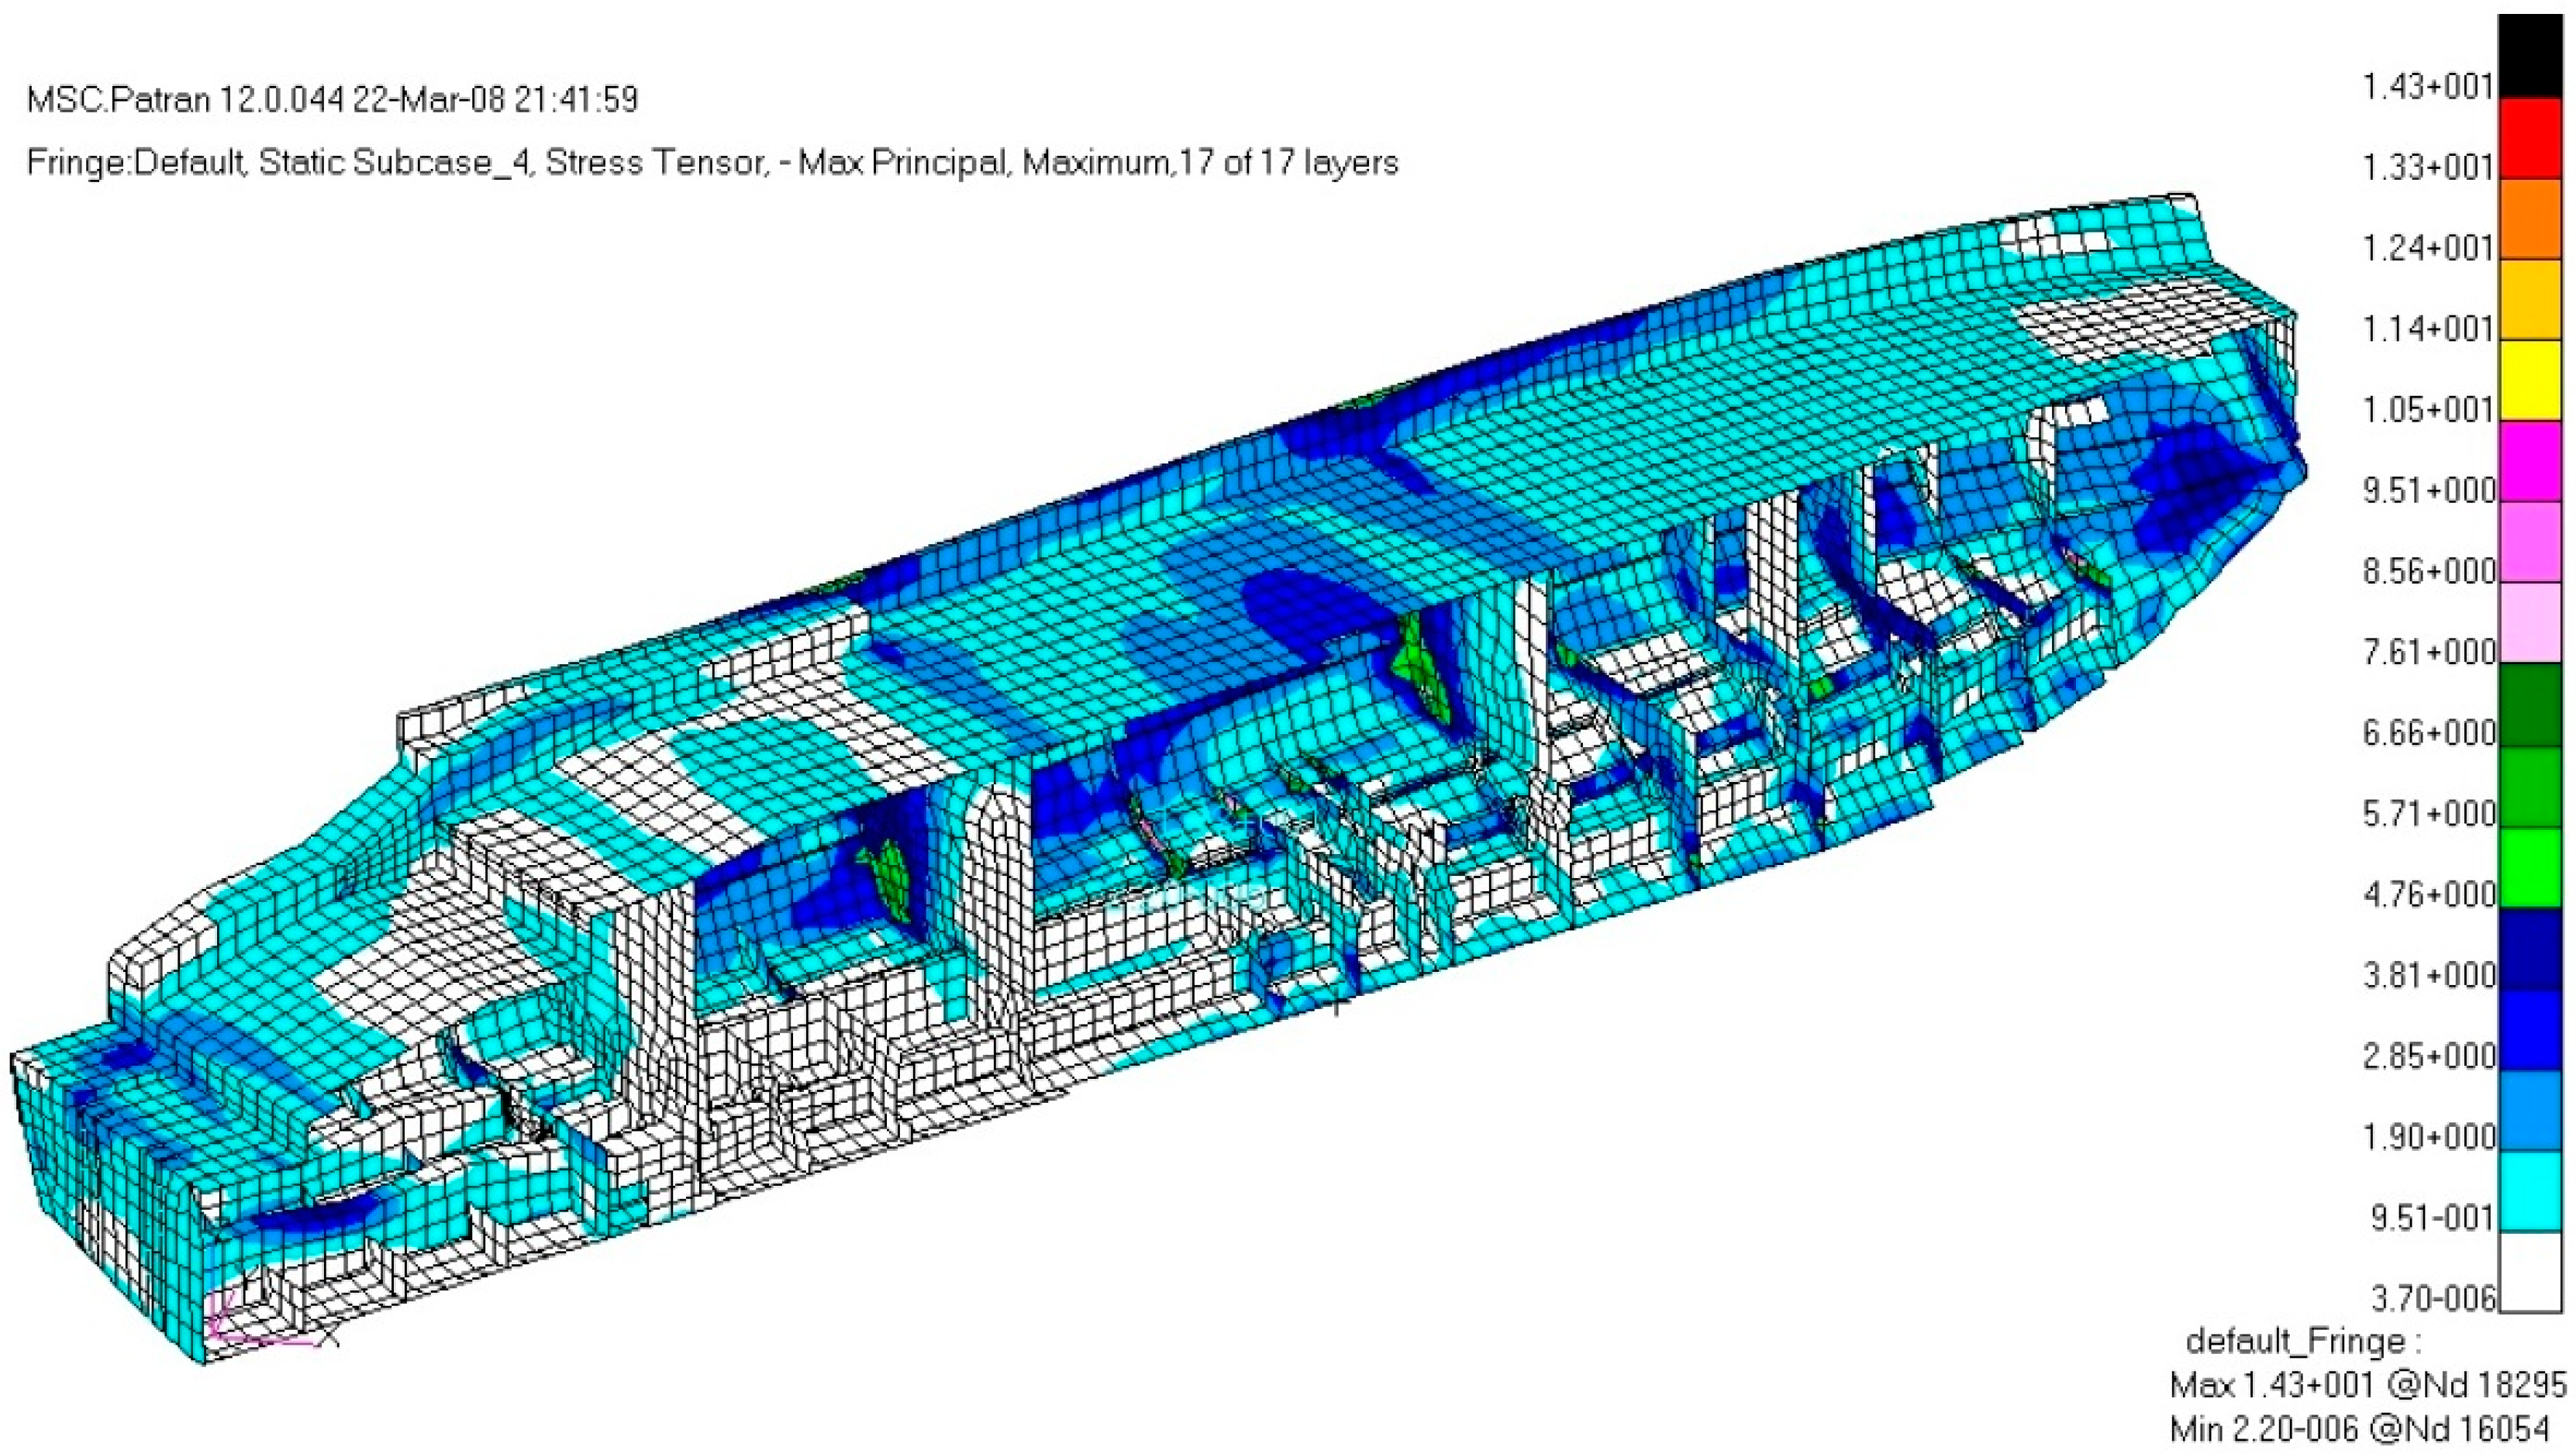The image size is (2576, 1454).
Task: Pick the dark green legend swatch
Action: [x=2530, y=705]
